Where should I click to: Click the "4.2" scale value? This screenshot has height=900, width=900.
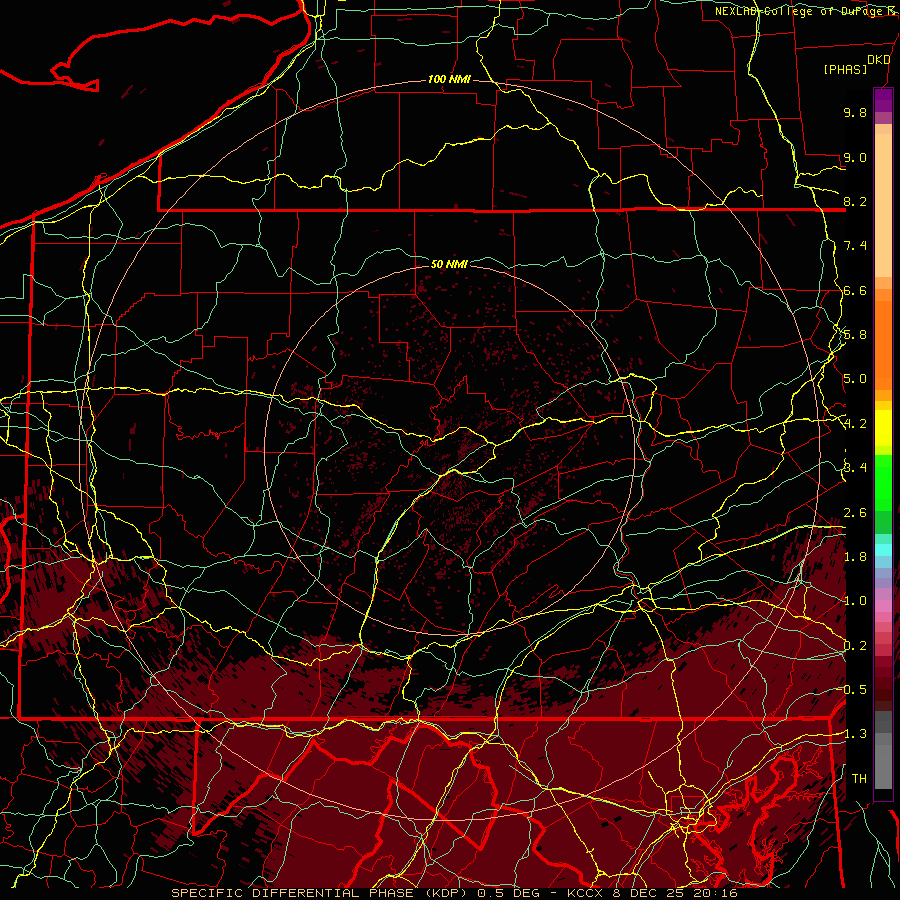(x=856, y=424)
